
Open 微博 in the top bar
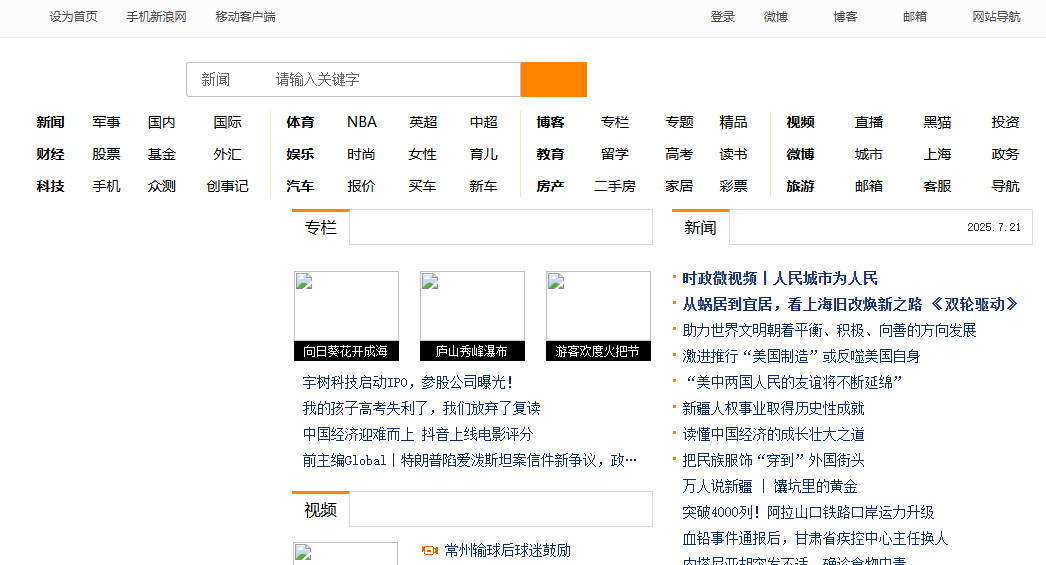pos(776,17)
